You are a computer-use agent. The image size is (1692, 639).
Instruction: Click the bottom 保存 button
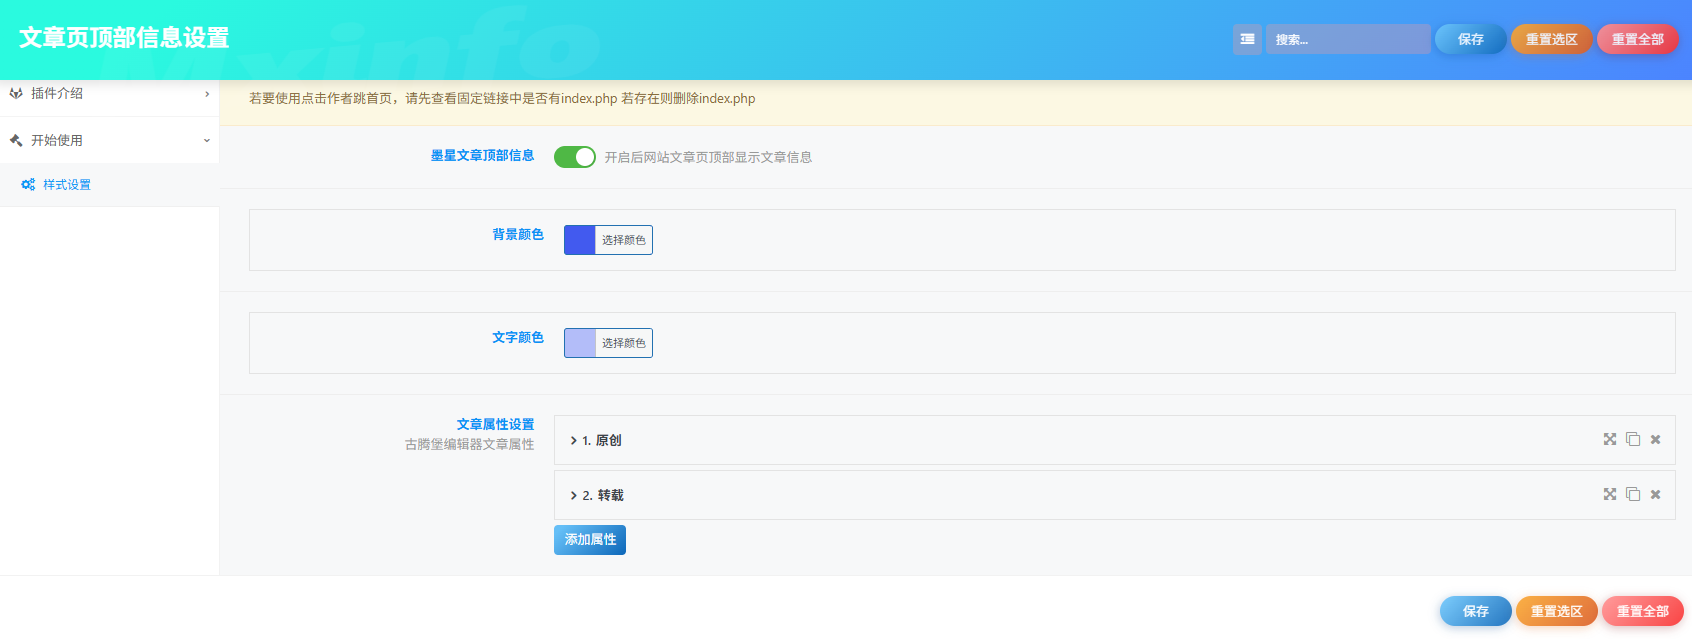coord(1475,611)
